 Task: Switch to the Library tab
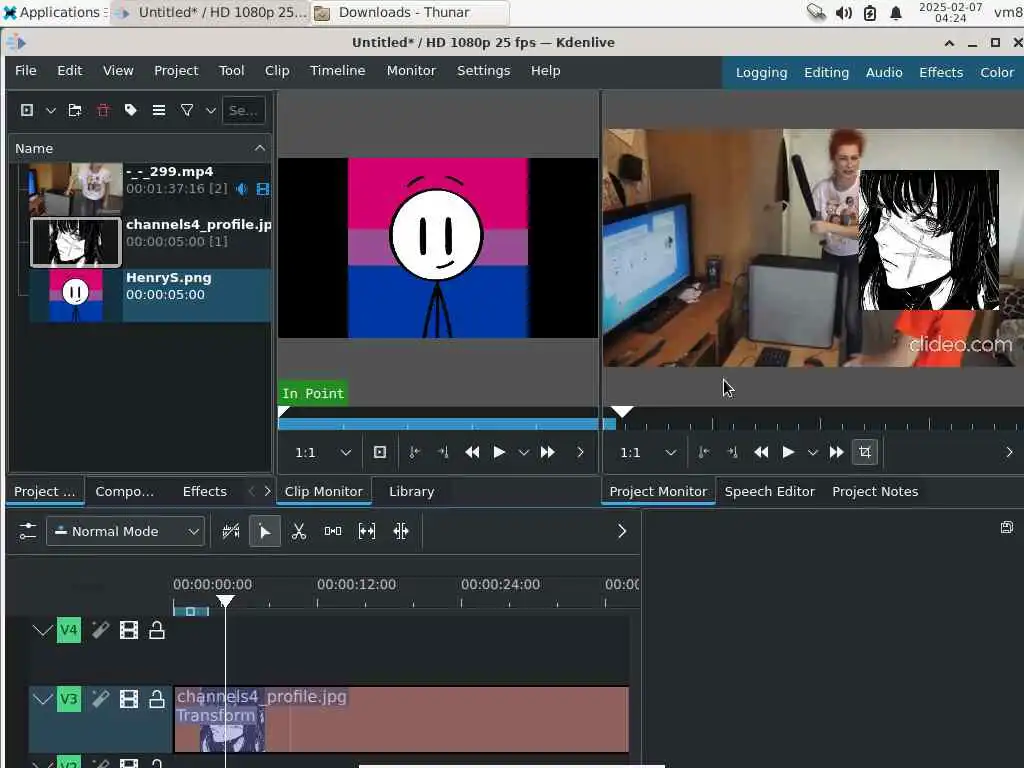pos(411,491)
